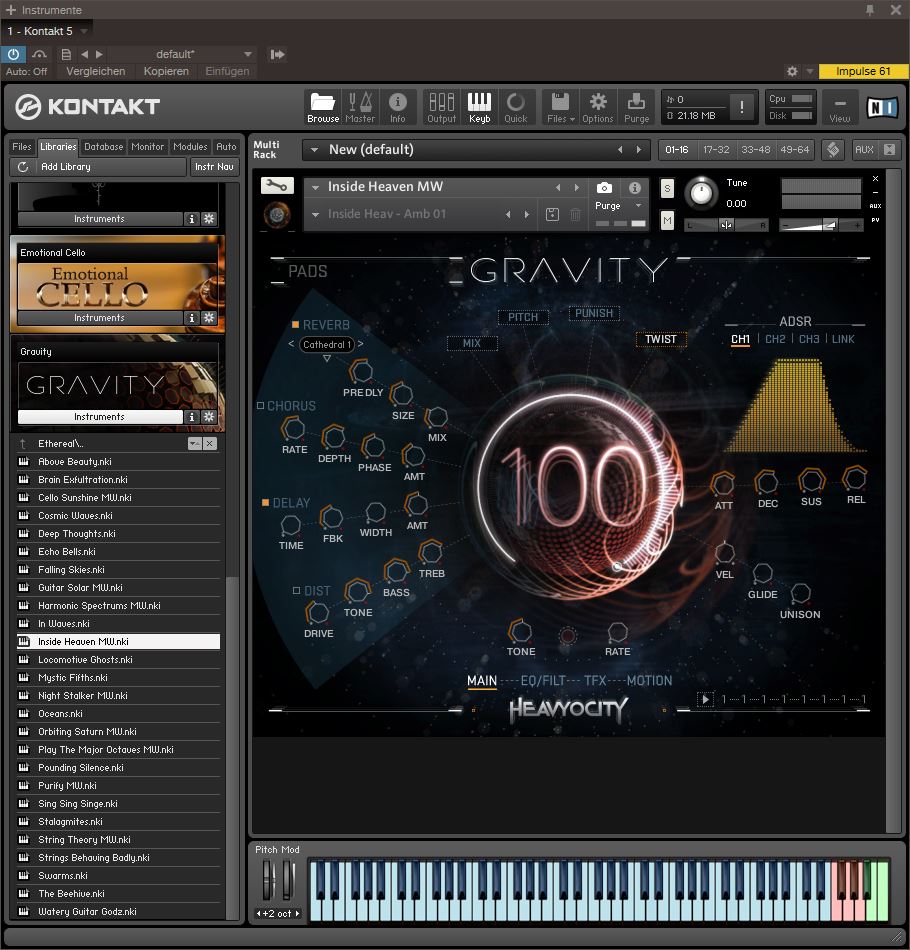Switch to the Database tab
Screen dimensions: 910x950
(x=104, y=147)
